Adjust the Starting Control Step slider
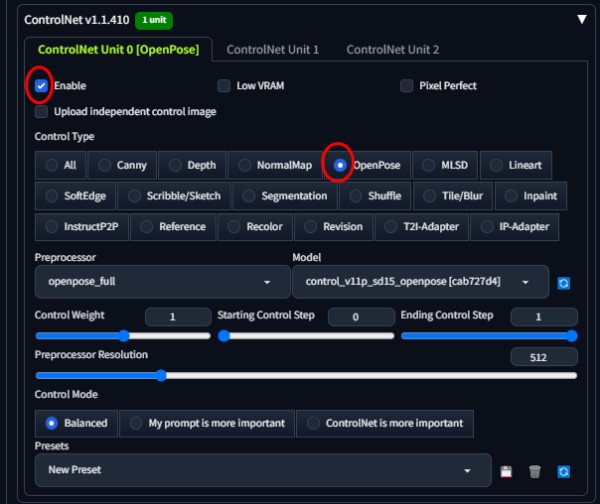 [306, 336]
